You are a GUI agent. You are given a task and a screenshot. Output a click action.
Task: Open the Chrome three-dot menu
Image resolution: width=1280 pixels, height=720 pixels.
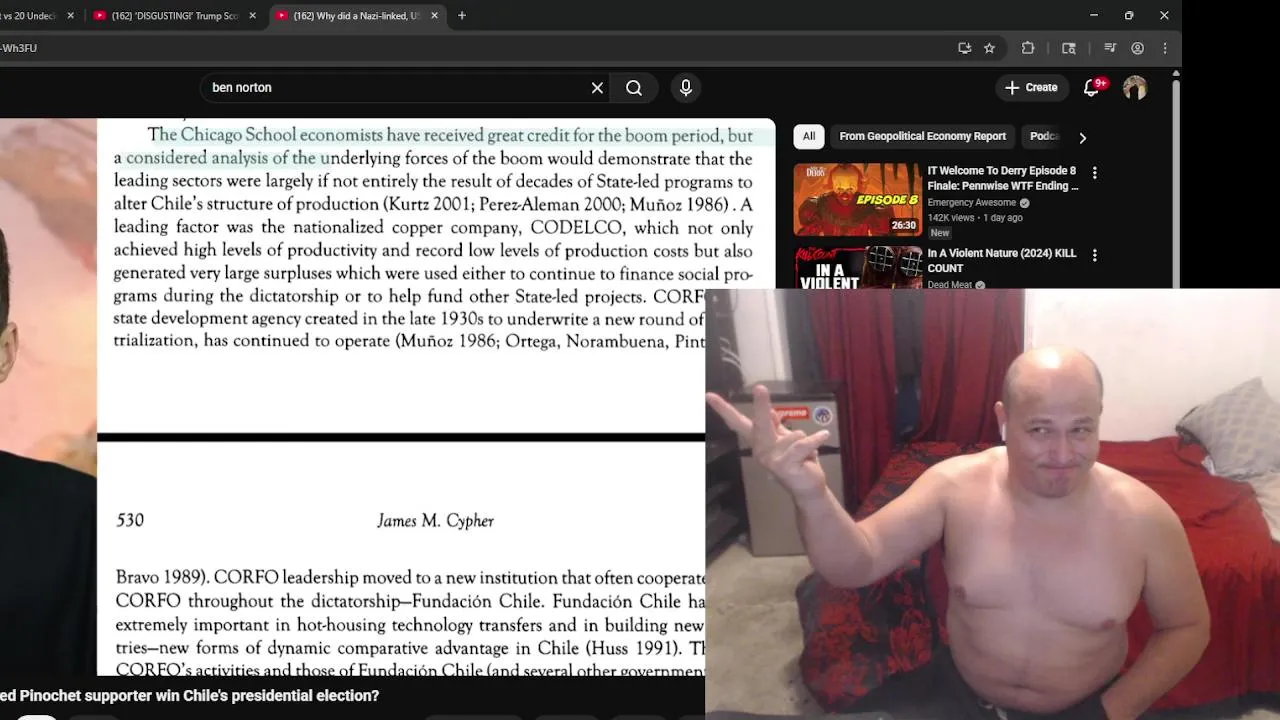pos(1165,48)
